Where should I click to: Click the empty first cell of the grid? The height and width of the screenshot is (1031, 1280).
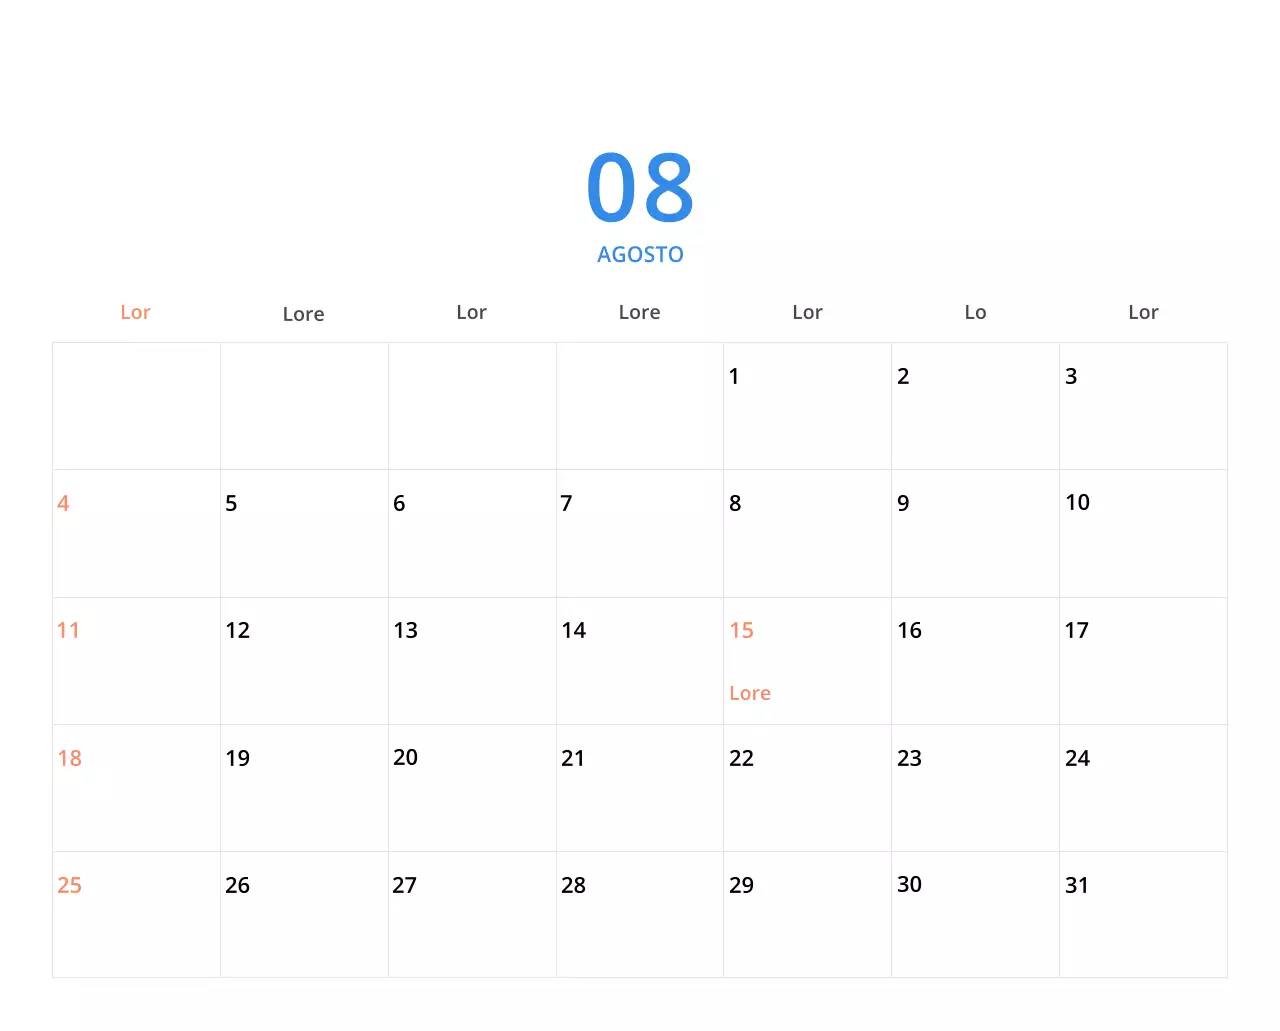click(x=136, y=405)
